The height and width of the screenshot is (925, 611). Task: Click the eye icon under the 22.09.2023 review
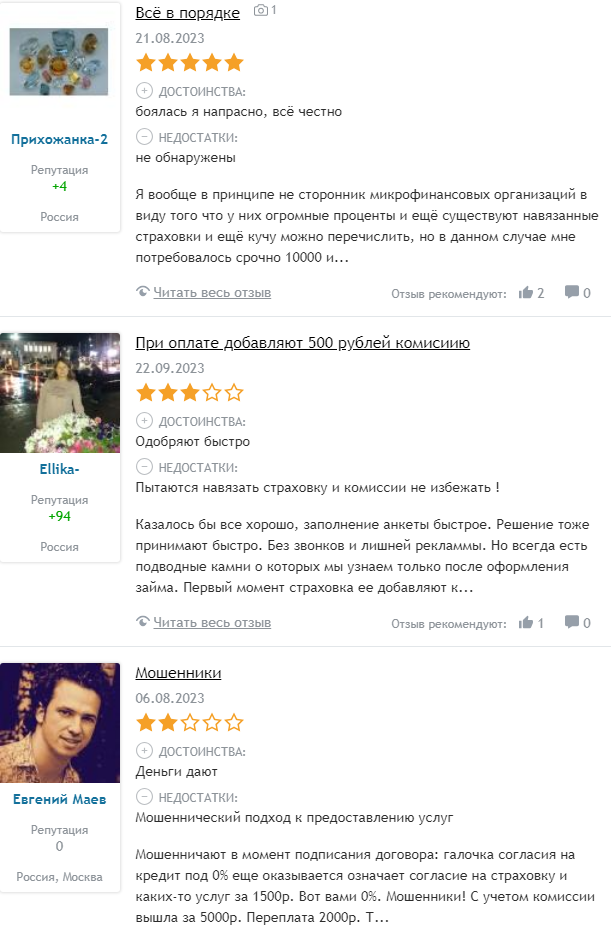click(142, 621)
